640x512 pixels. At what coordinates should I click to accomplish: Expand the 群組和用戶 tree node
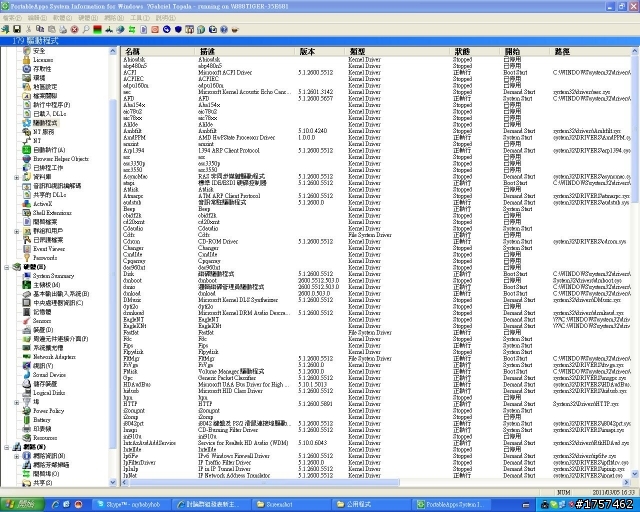[x=17, y=231]
